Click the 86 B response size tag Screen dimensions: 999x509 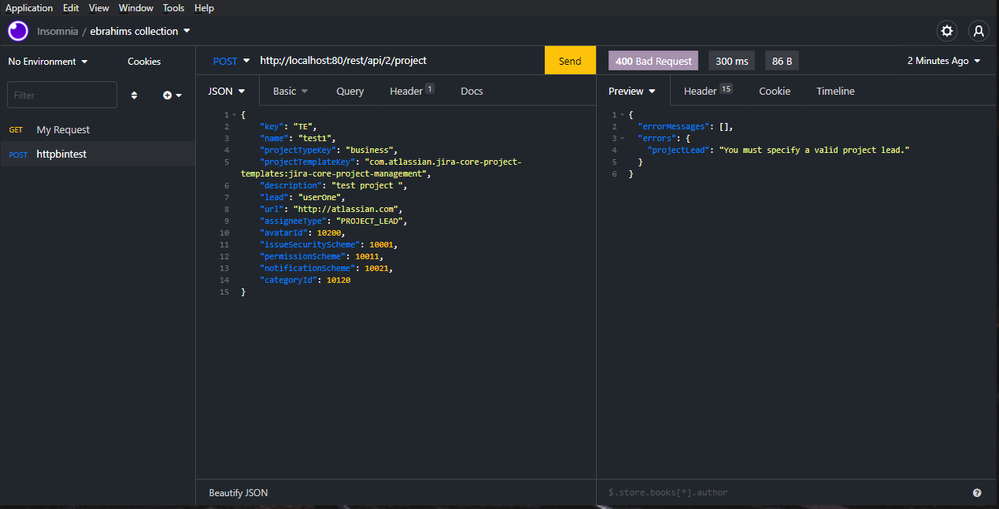coord(782,61)
